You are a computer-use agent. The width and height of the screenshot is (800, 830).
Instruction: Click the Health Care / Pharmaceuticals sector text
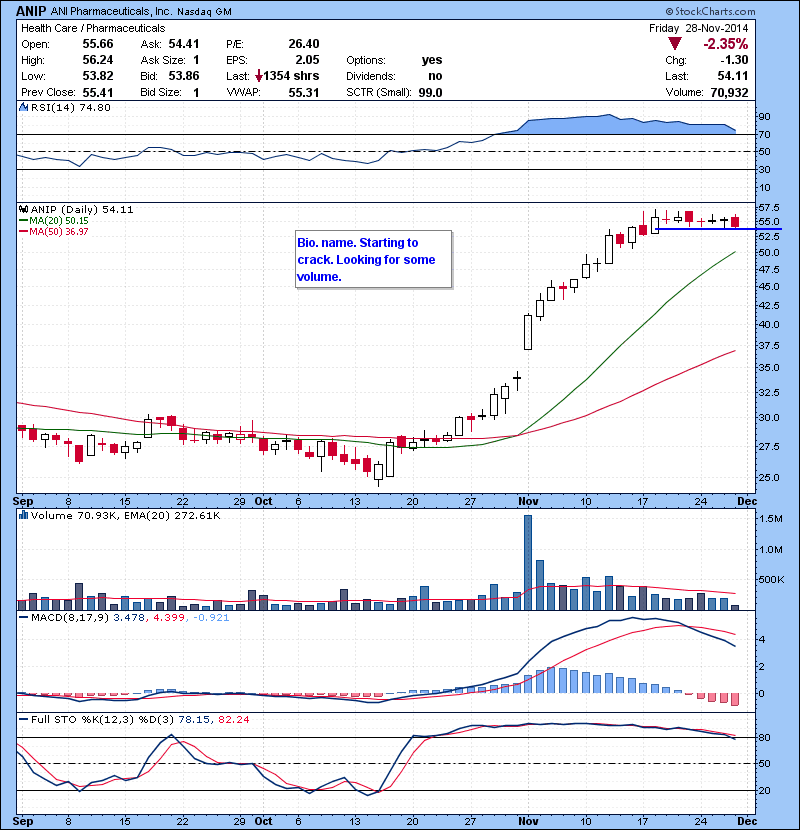coord(93,28)
